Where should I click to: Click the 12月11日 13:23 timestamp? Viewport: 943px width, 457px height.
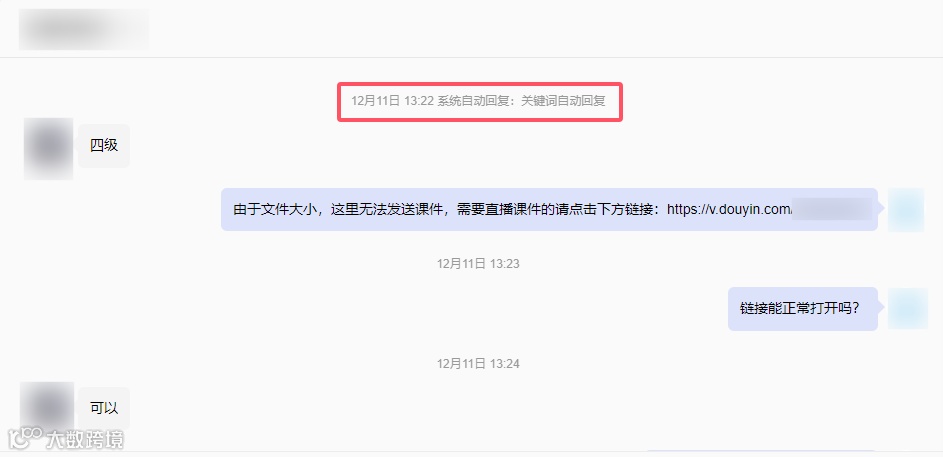[478, 263]
